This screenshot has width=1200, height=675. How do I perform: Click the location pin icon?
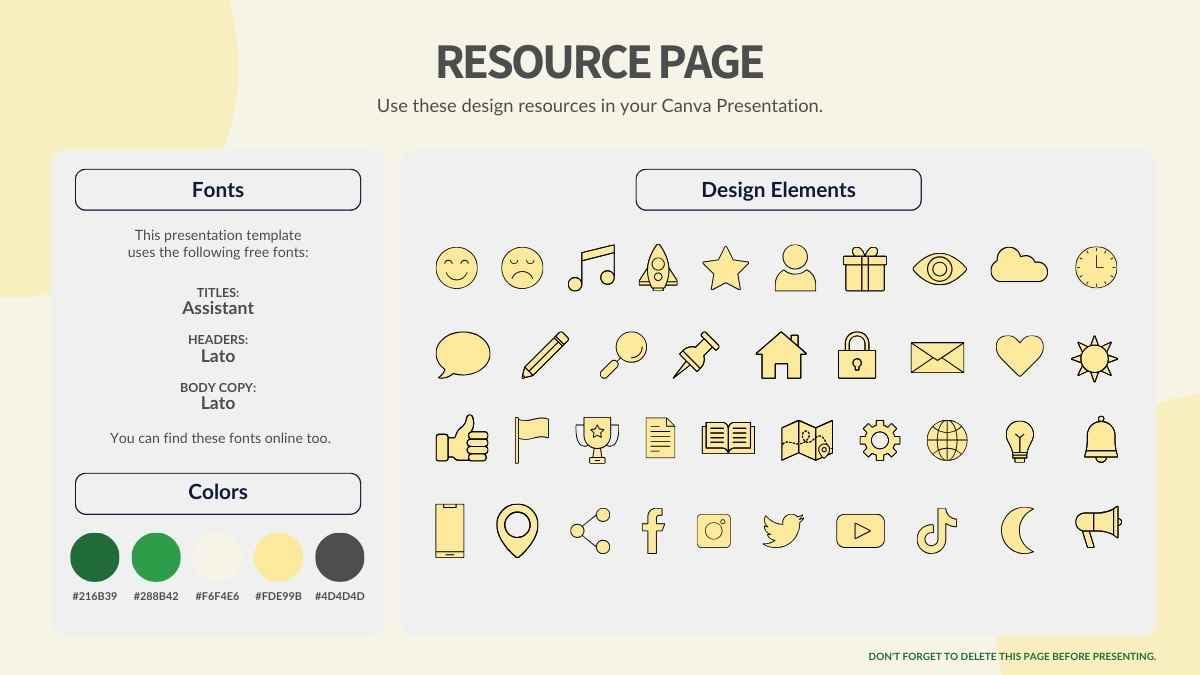(x=517, y=530)
